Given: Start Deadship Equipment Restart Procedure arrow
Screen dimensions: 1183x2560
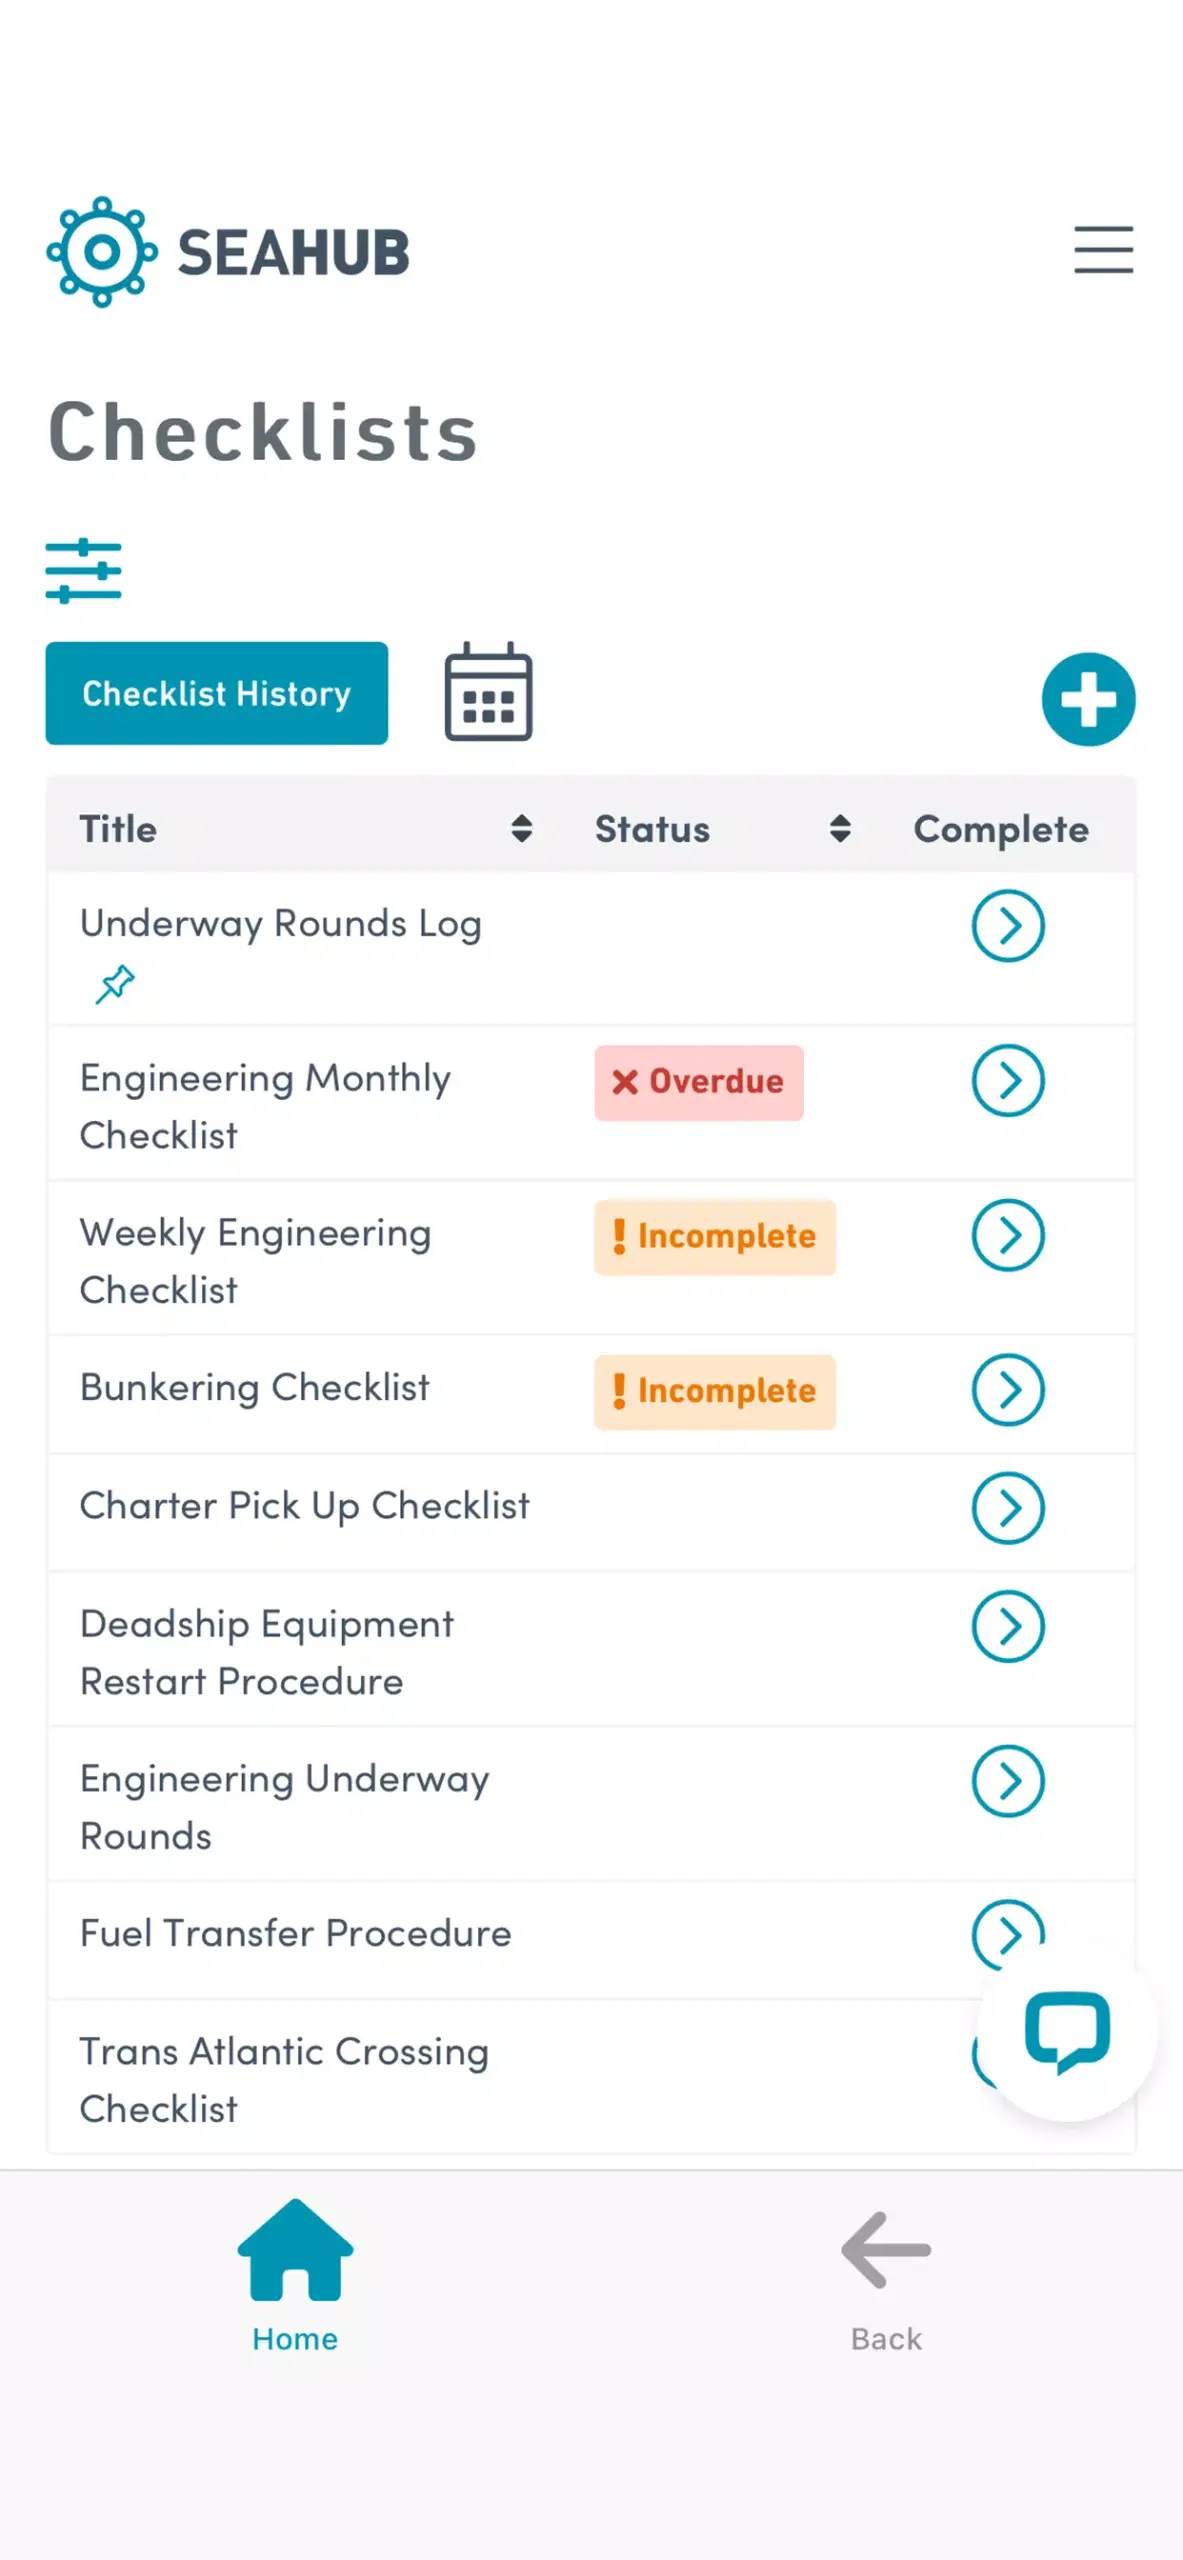Looking at the screenshot, I should point(1008,1627).
